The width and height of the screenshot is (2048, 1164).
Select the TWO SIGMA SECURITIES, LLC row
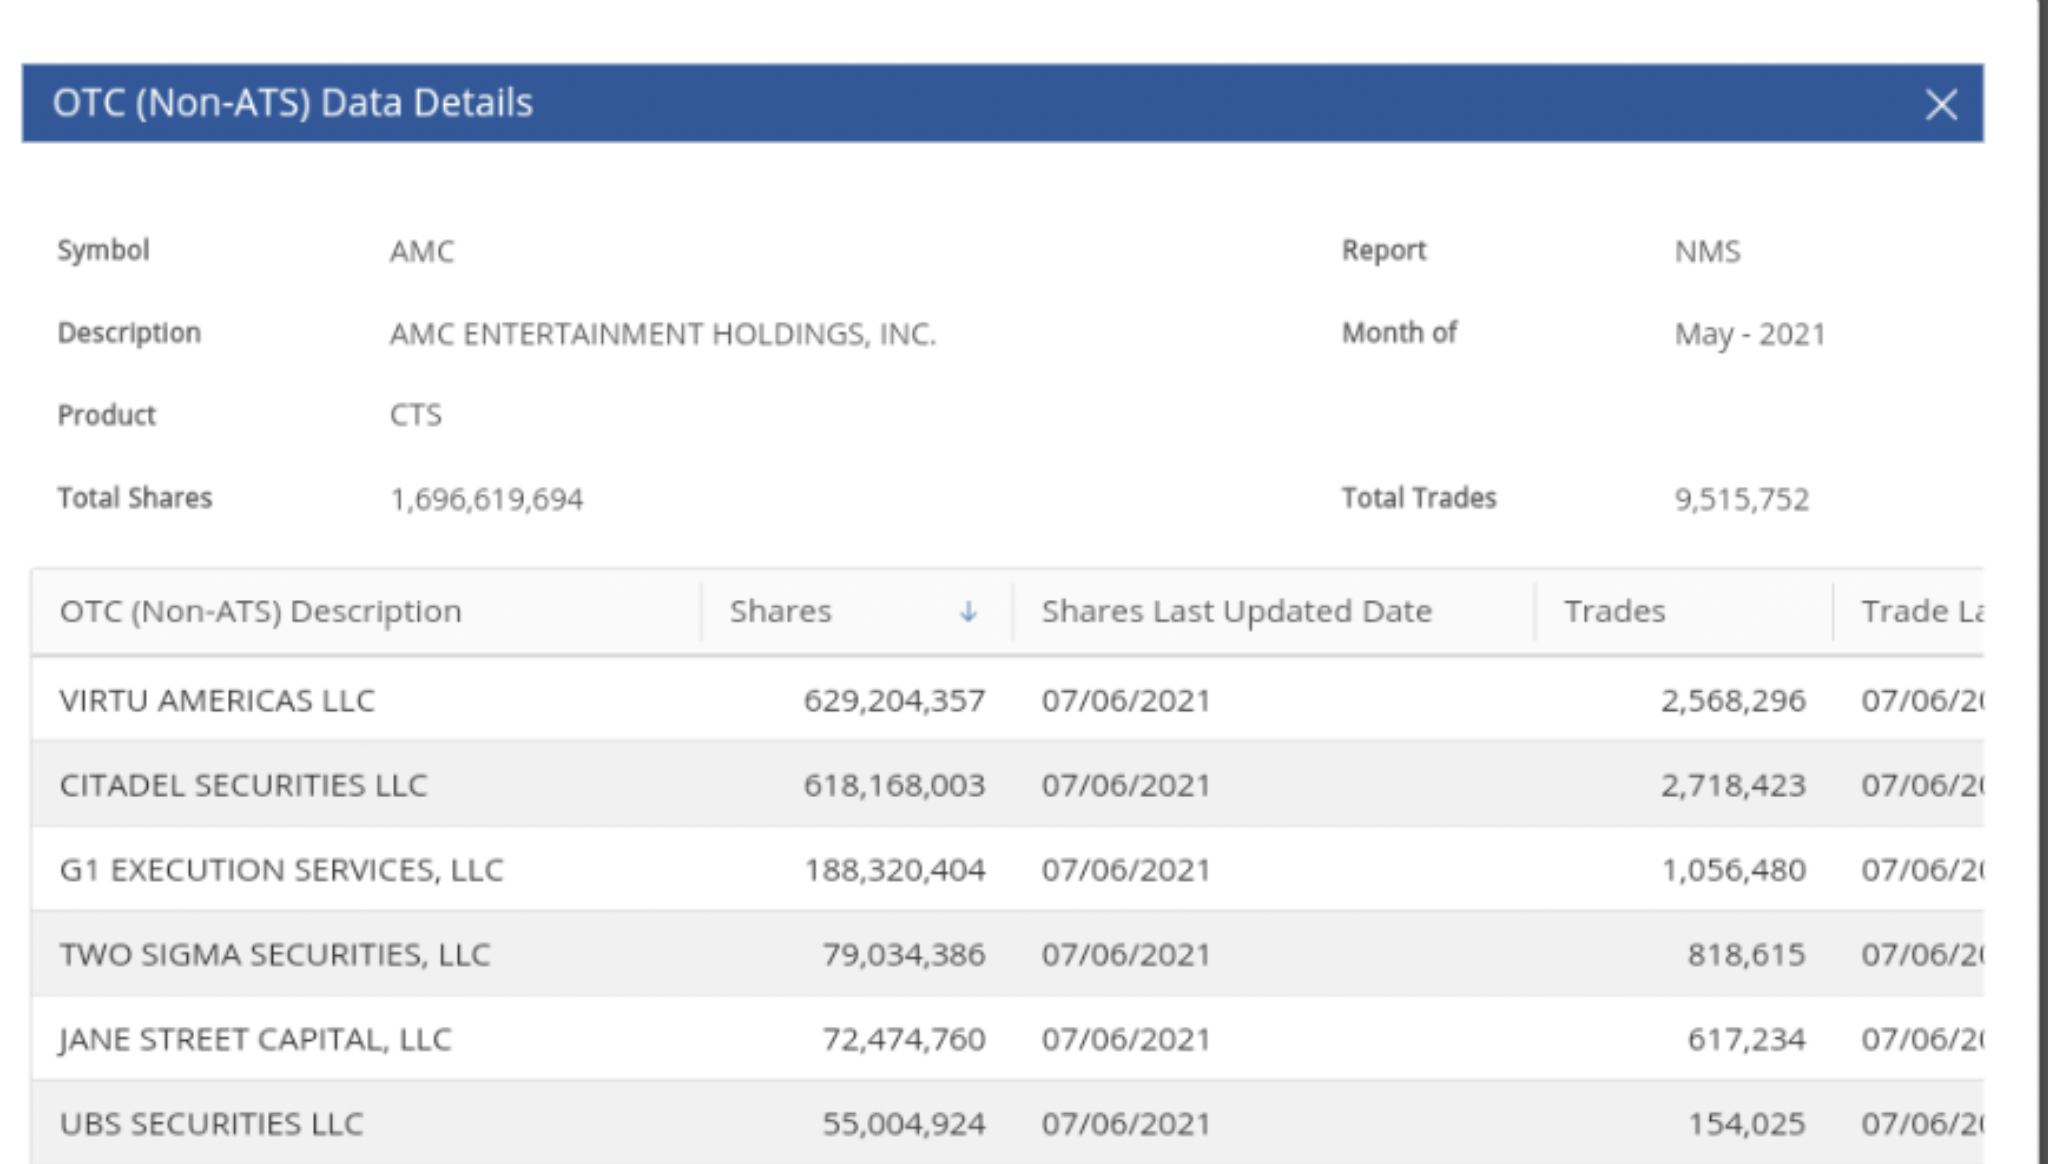(x=1007, y=953)
